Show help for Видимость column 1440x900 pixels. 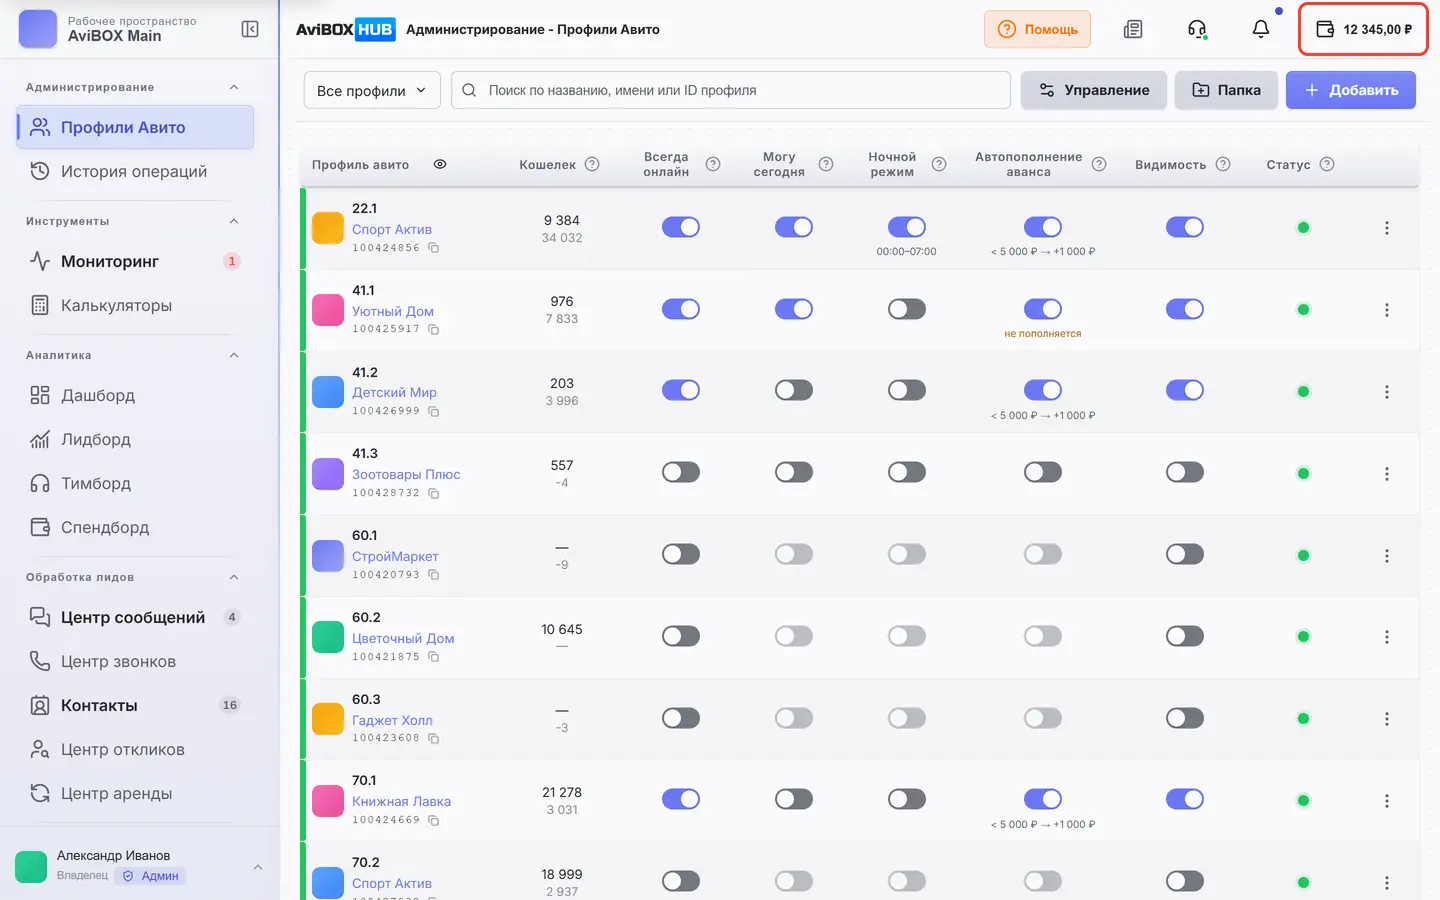(1223, 164)
